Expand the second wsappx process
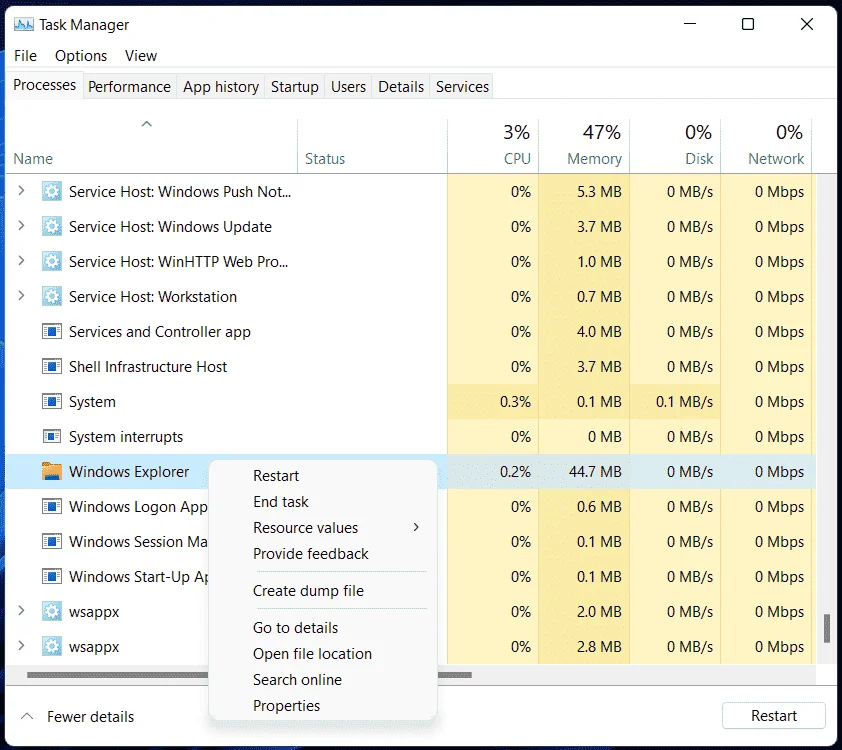 coord(21,645)
